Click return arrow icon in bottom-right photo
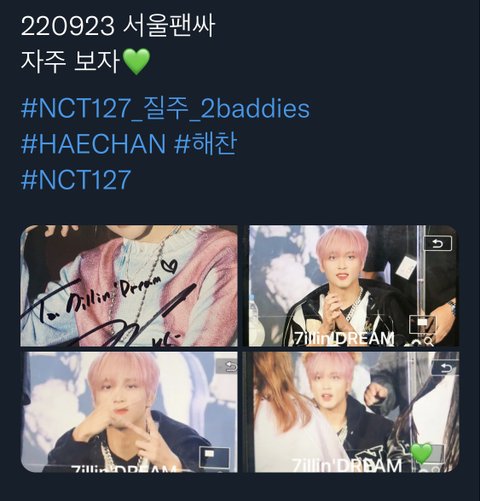Screen dimensions: 480x501 (x=445, y=368)
